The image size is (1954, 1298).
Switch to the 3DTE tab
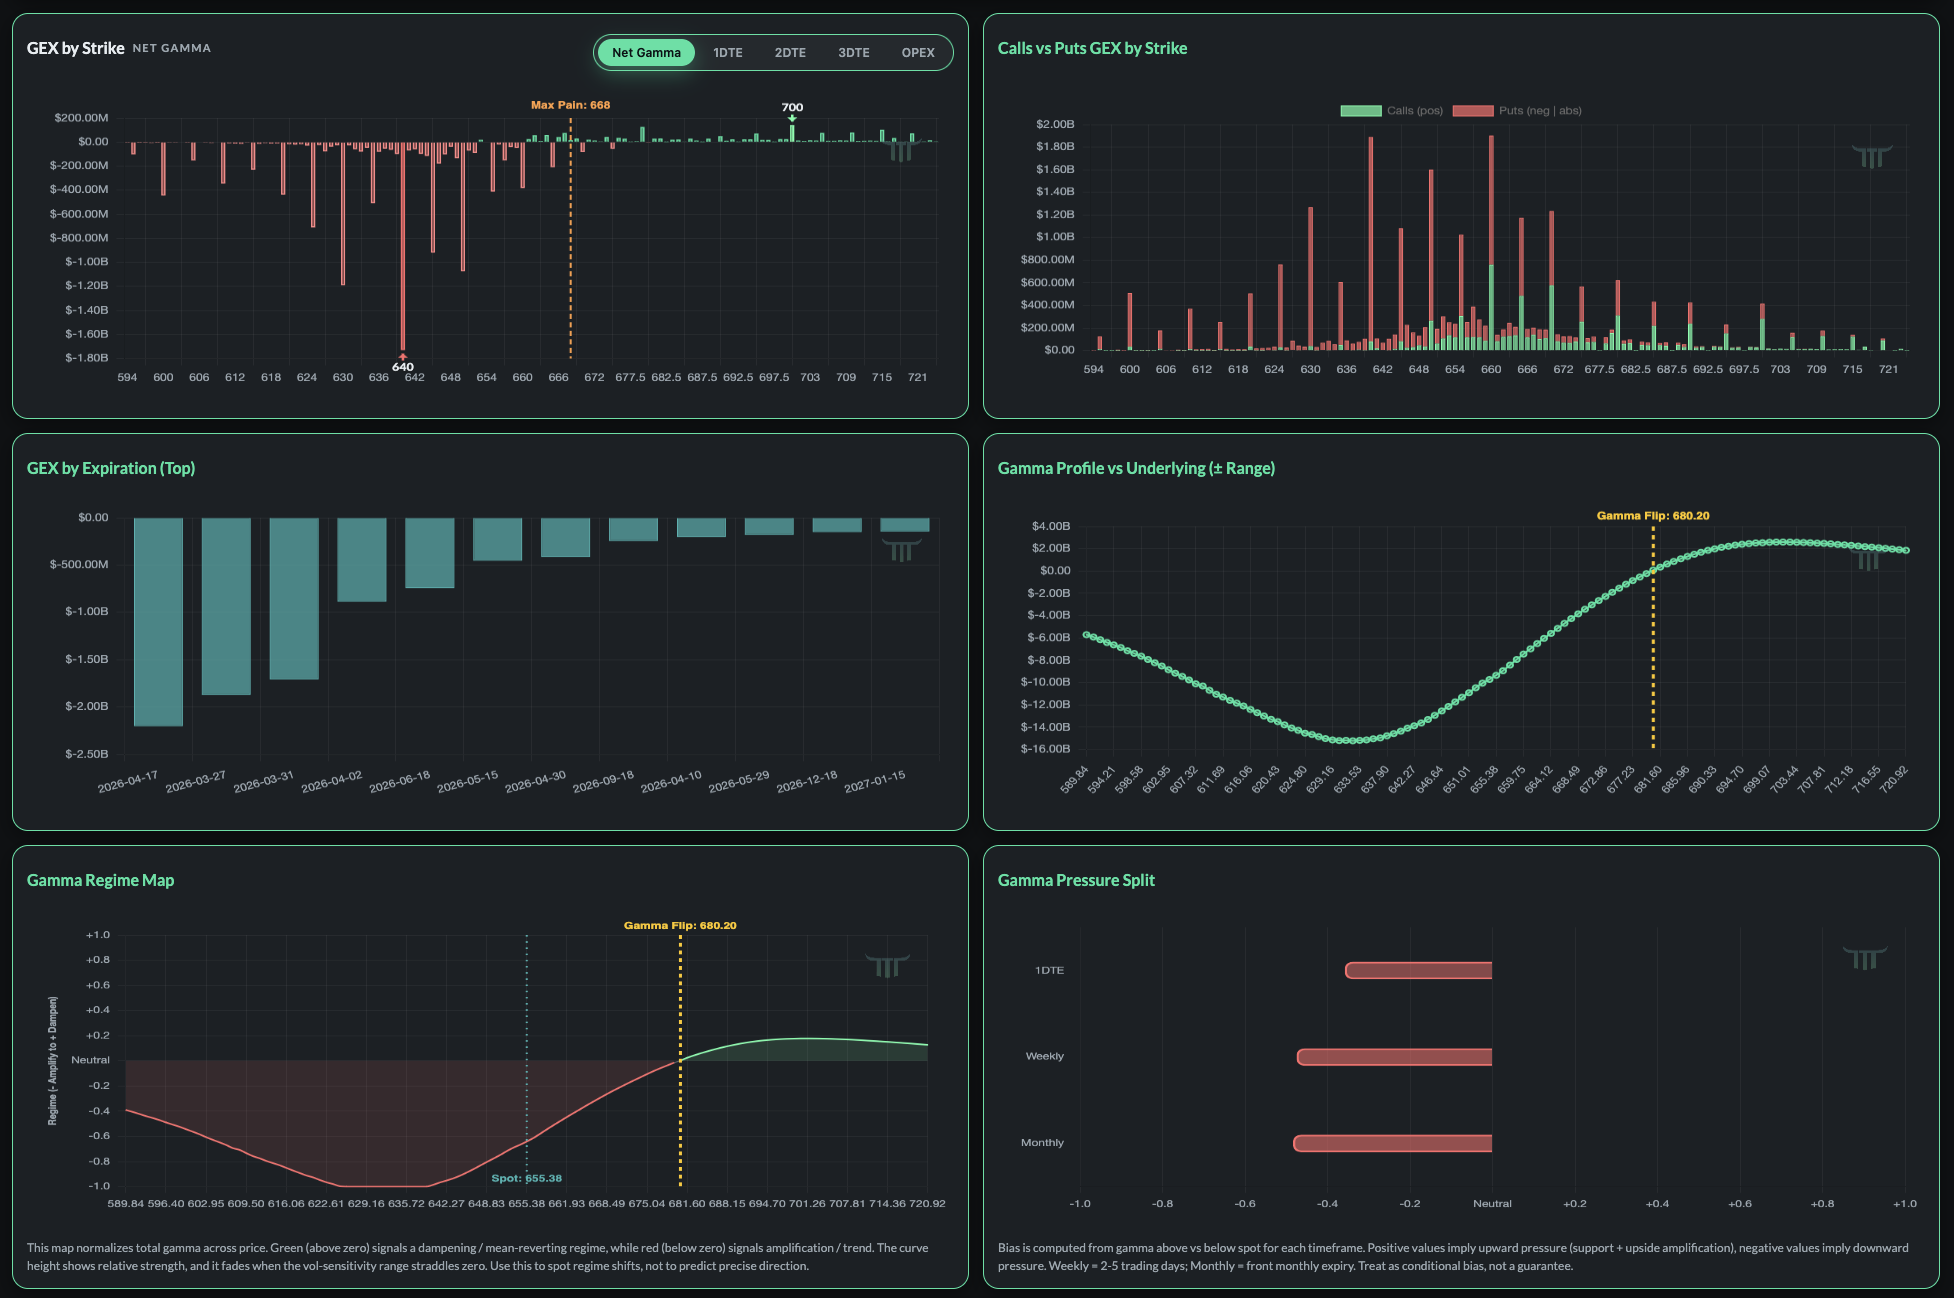click(x=854, y=53)
